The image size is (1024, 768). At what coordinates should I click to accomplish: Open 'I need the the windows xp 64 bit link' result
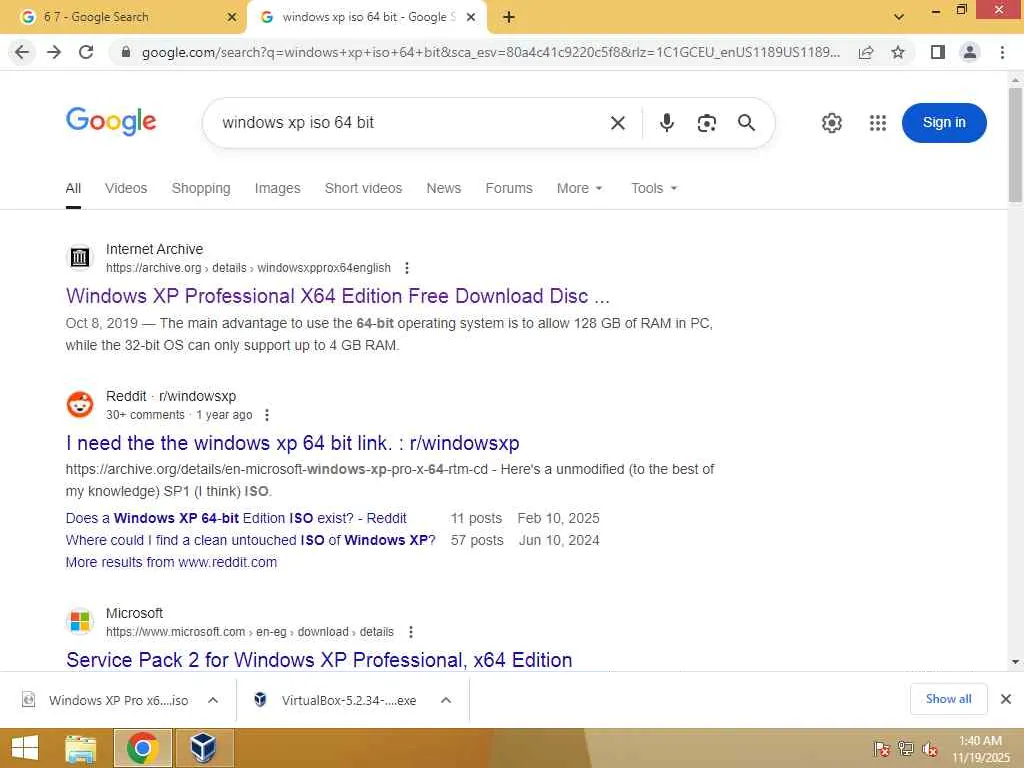coord(293,443)
